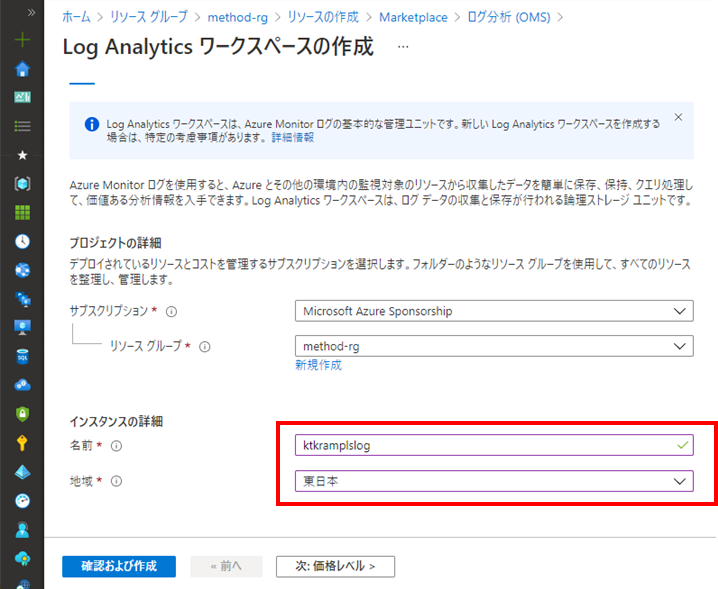Open Virtual machines monitor icon

(22, 327)
